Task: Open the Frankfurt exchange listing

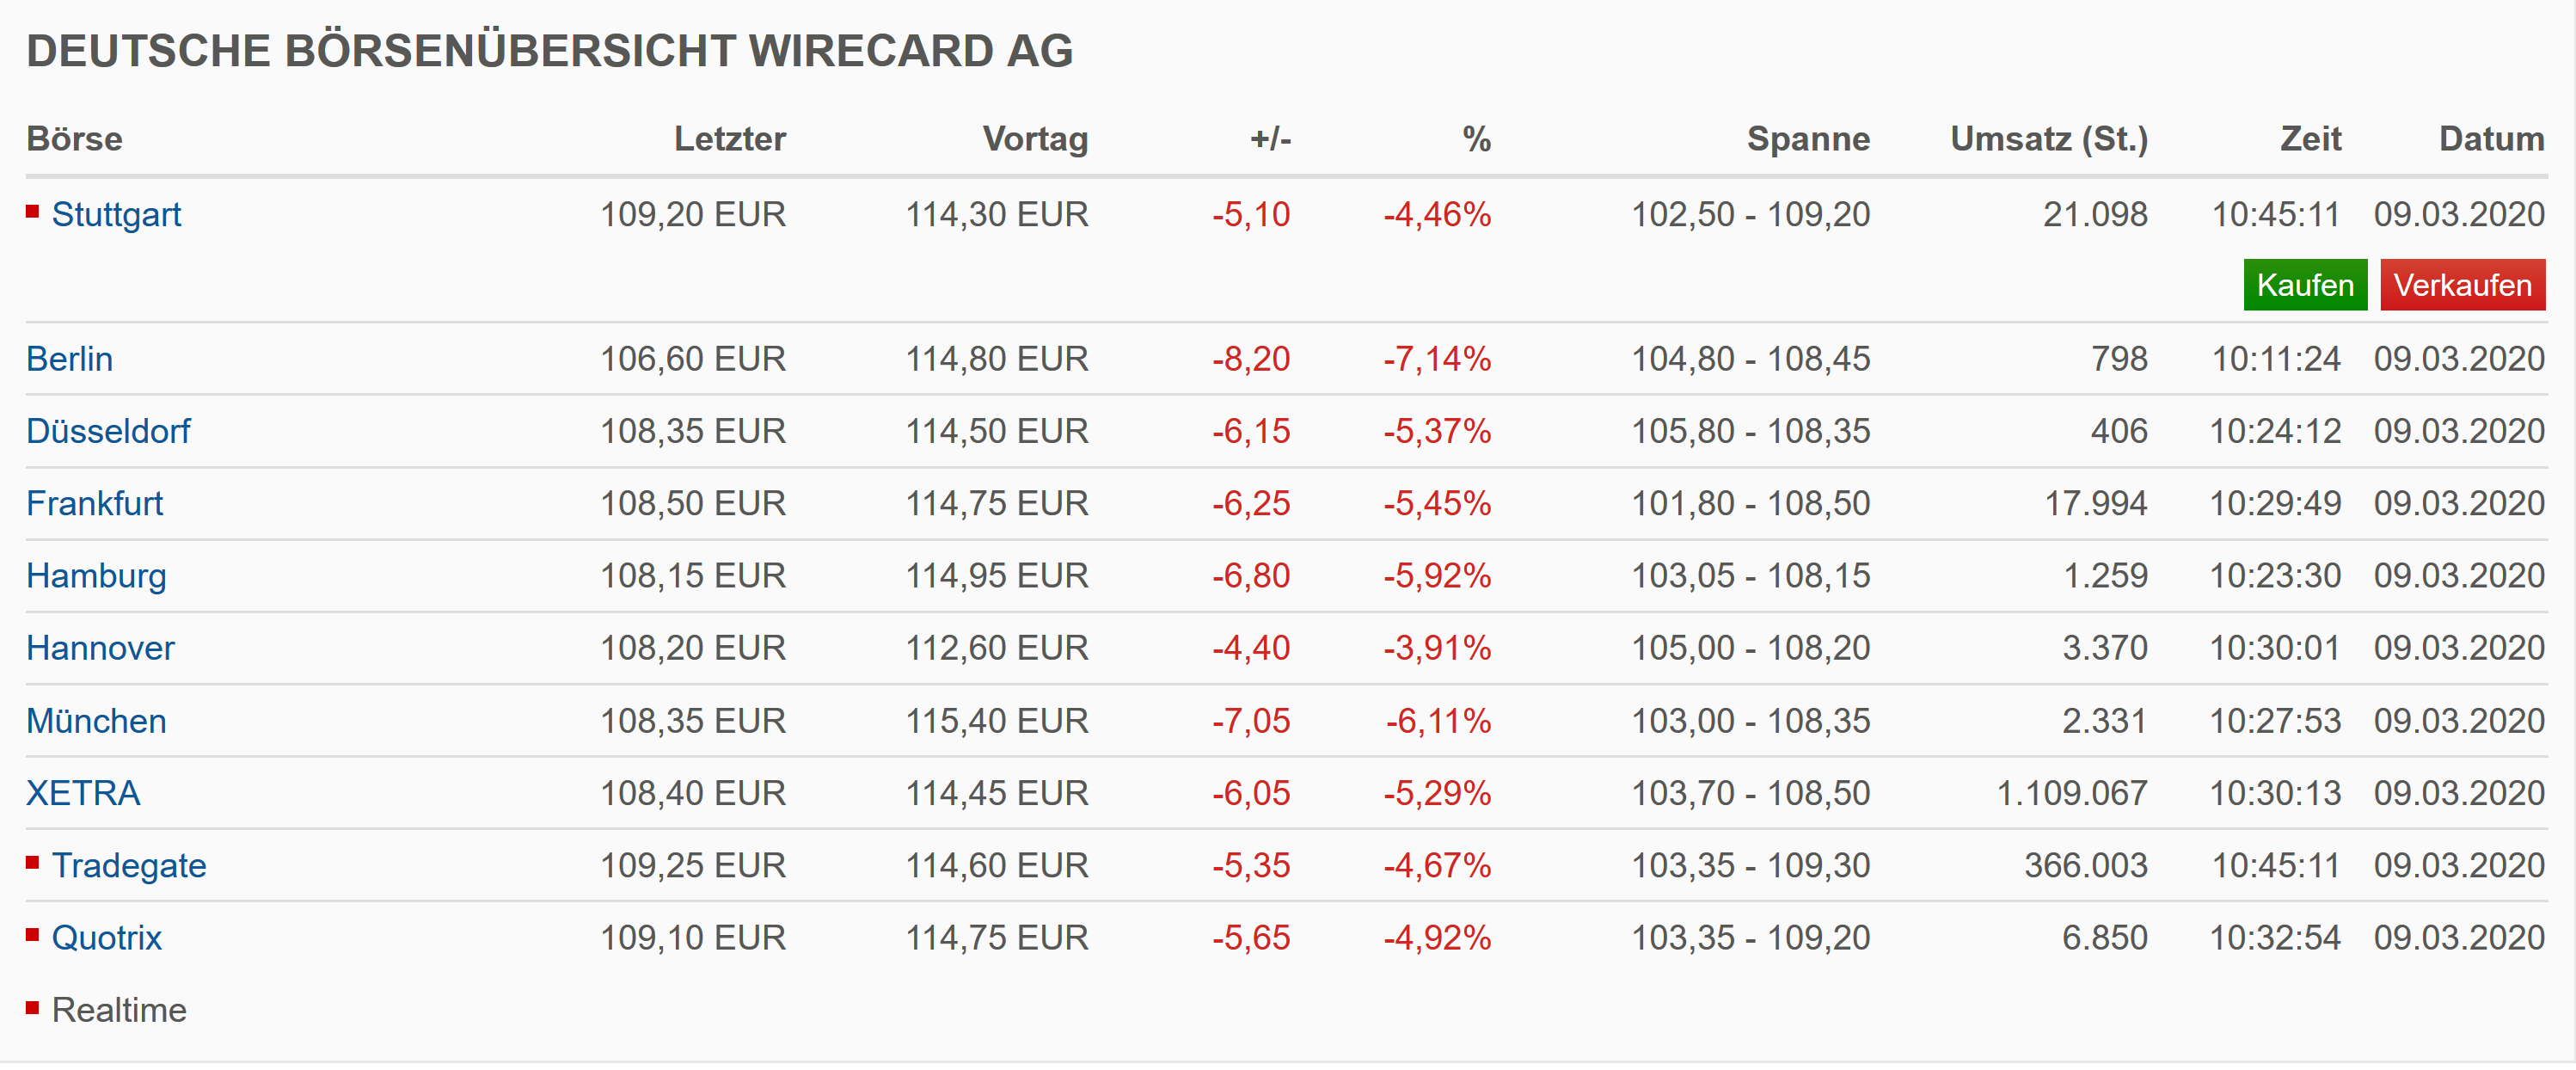Action: [95, 503]
